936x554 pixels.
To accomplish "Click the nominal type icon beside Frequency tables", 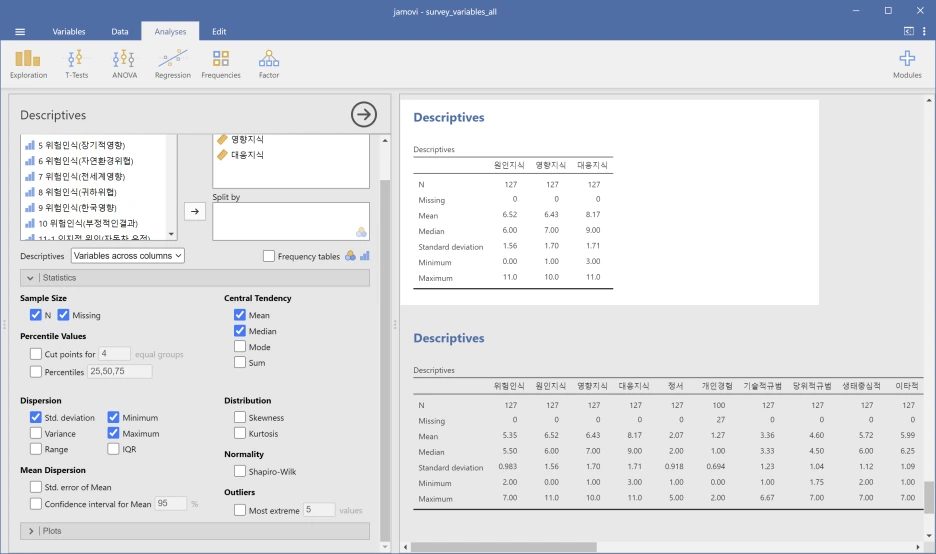I will 350,256.
